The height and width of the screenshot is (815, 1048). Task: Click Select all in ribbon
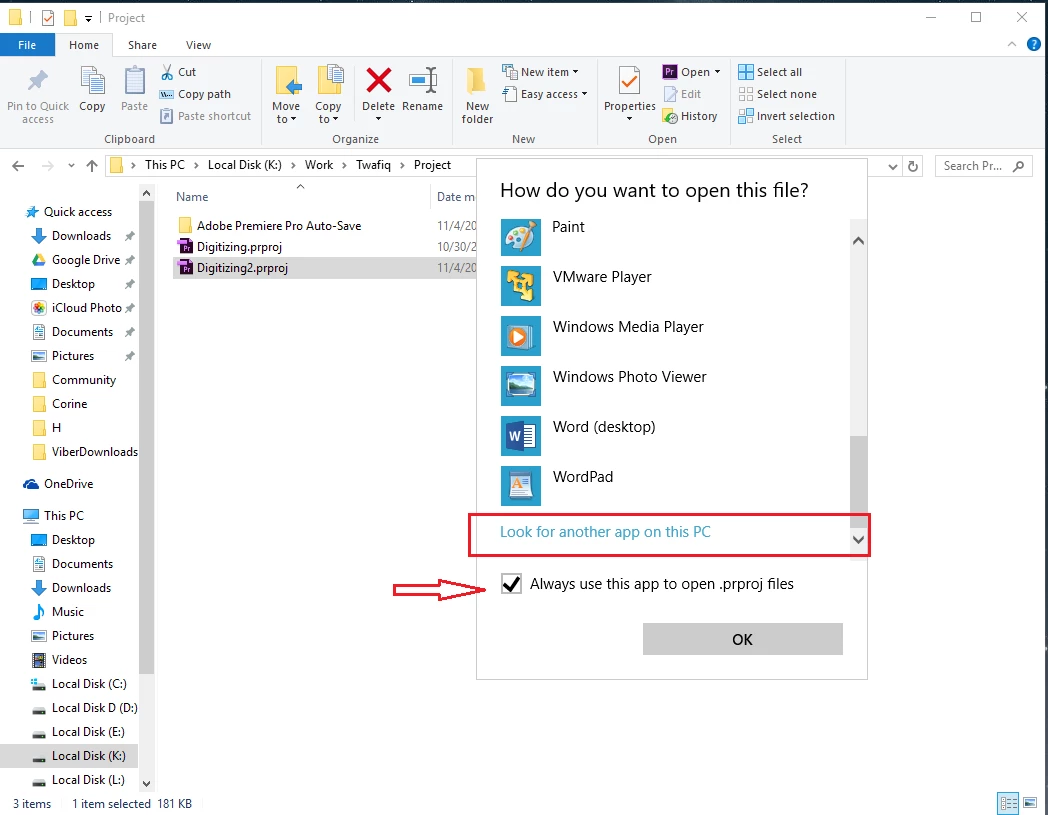click(770, 72)
